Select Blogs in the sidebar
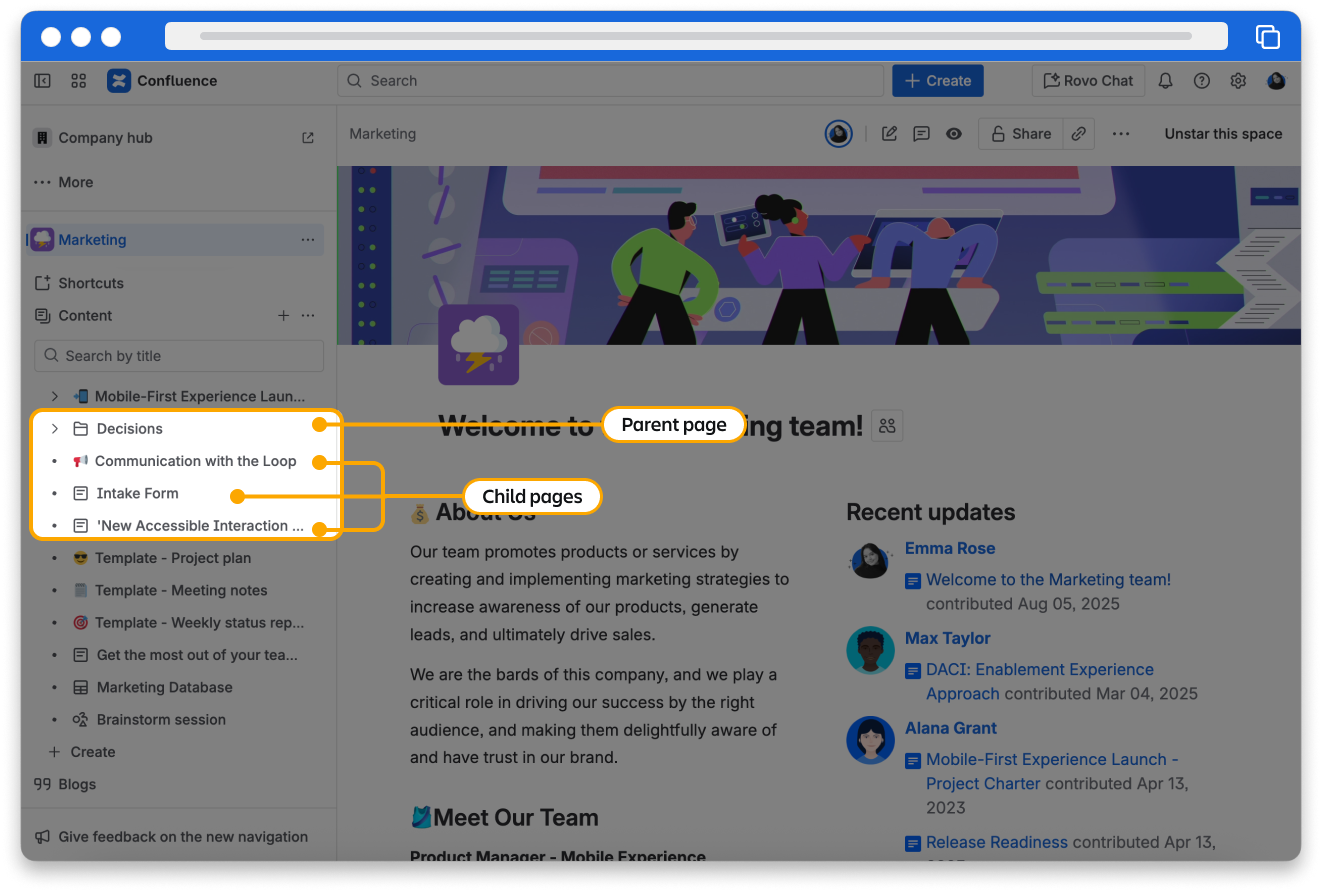This screenshot has height=892, width=1322. click(x=77, y=784)
